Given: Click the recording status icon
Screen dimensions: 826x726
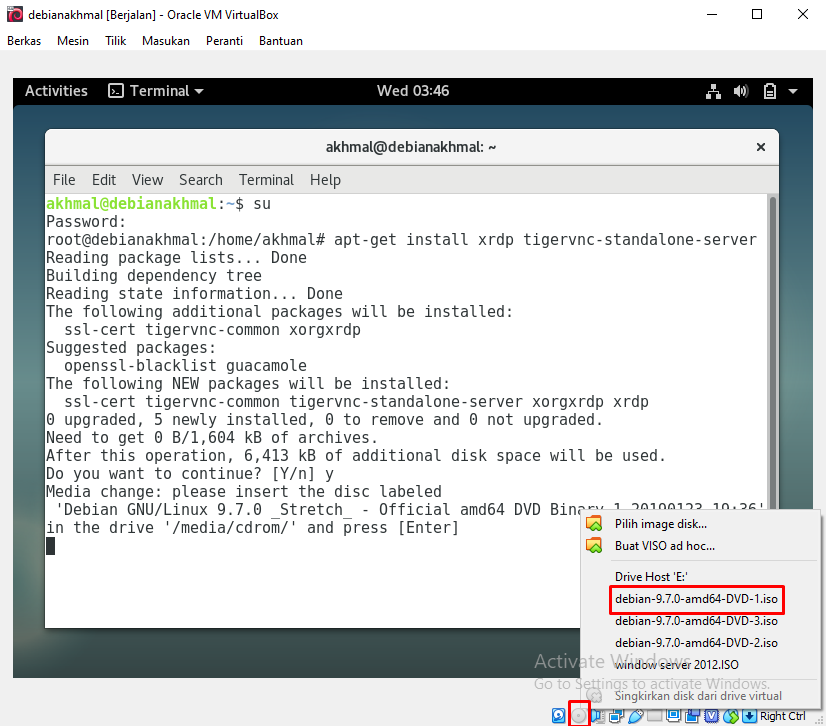Looking at the screenshot, I should [x=693, y=715].
